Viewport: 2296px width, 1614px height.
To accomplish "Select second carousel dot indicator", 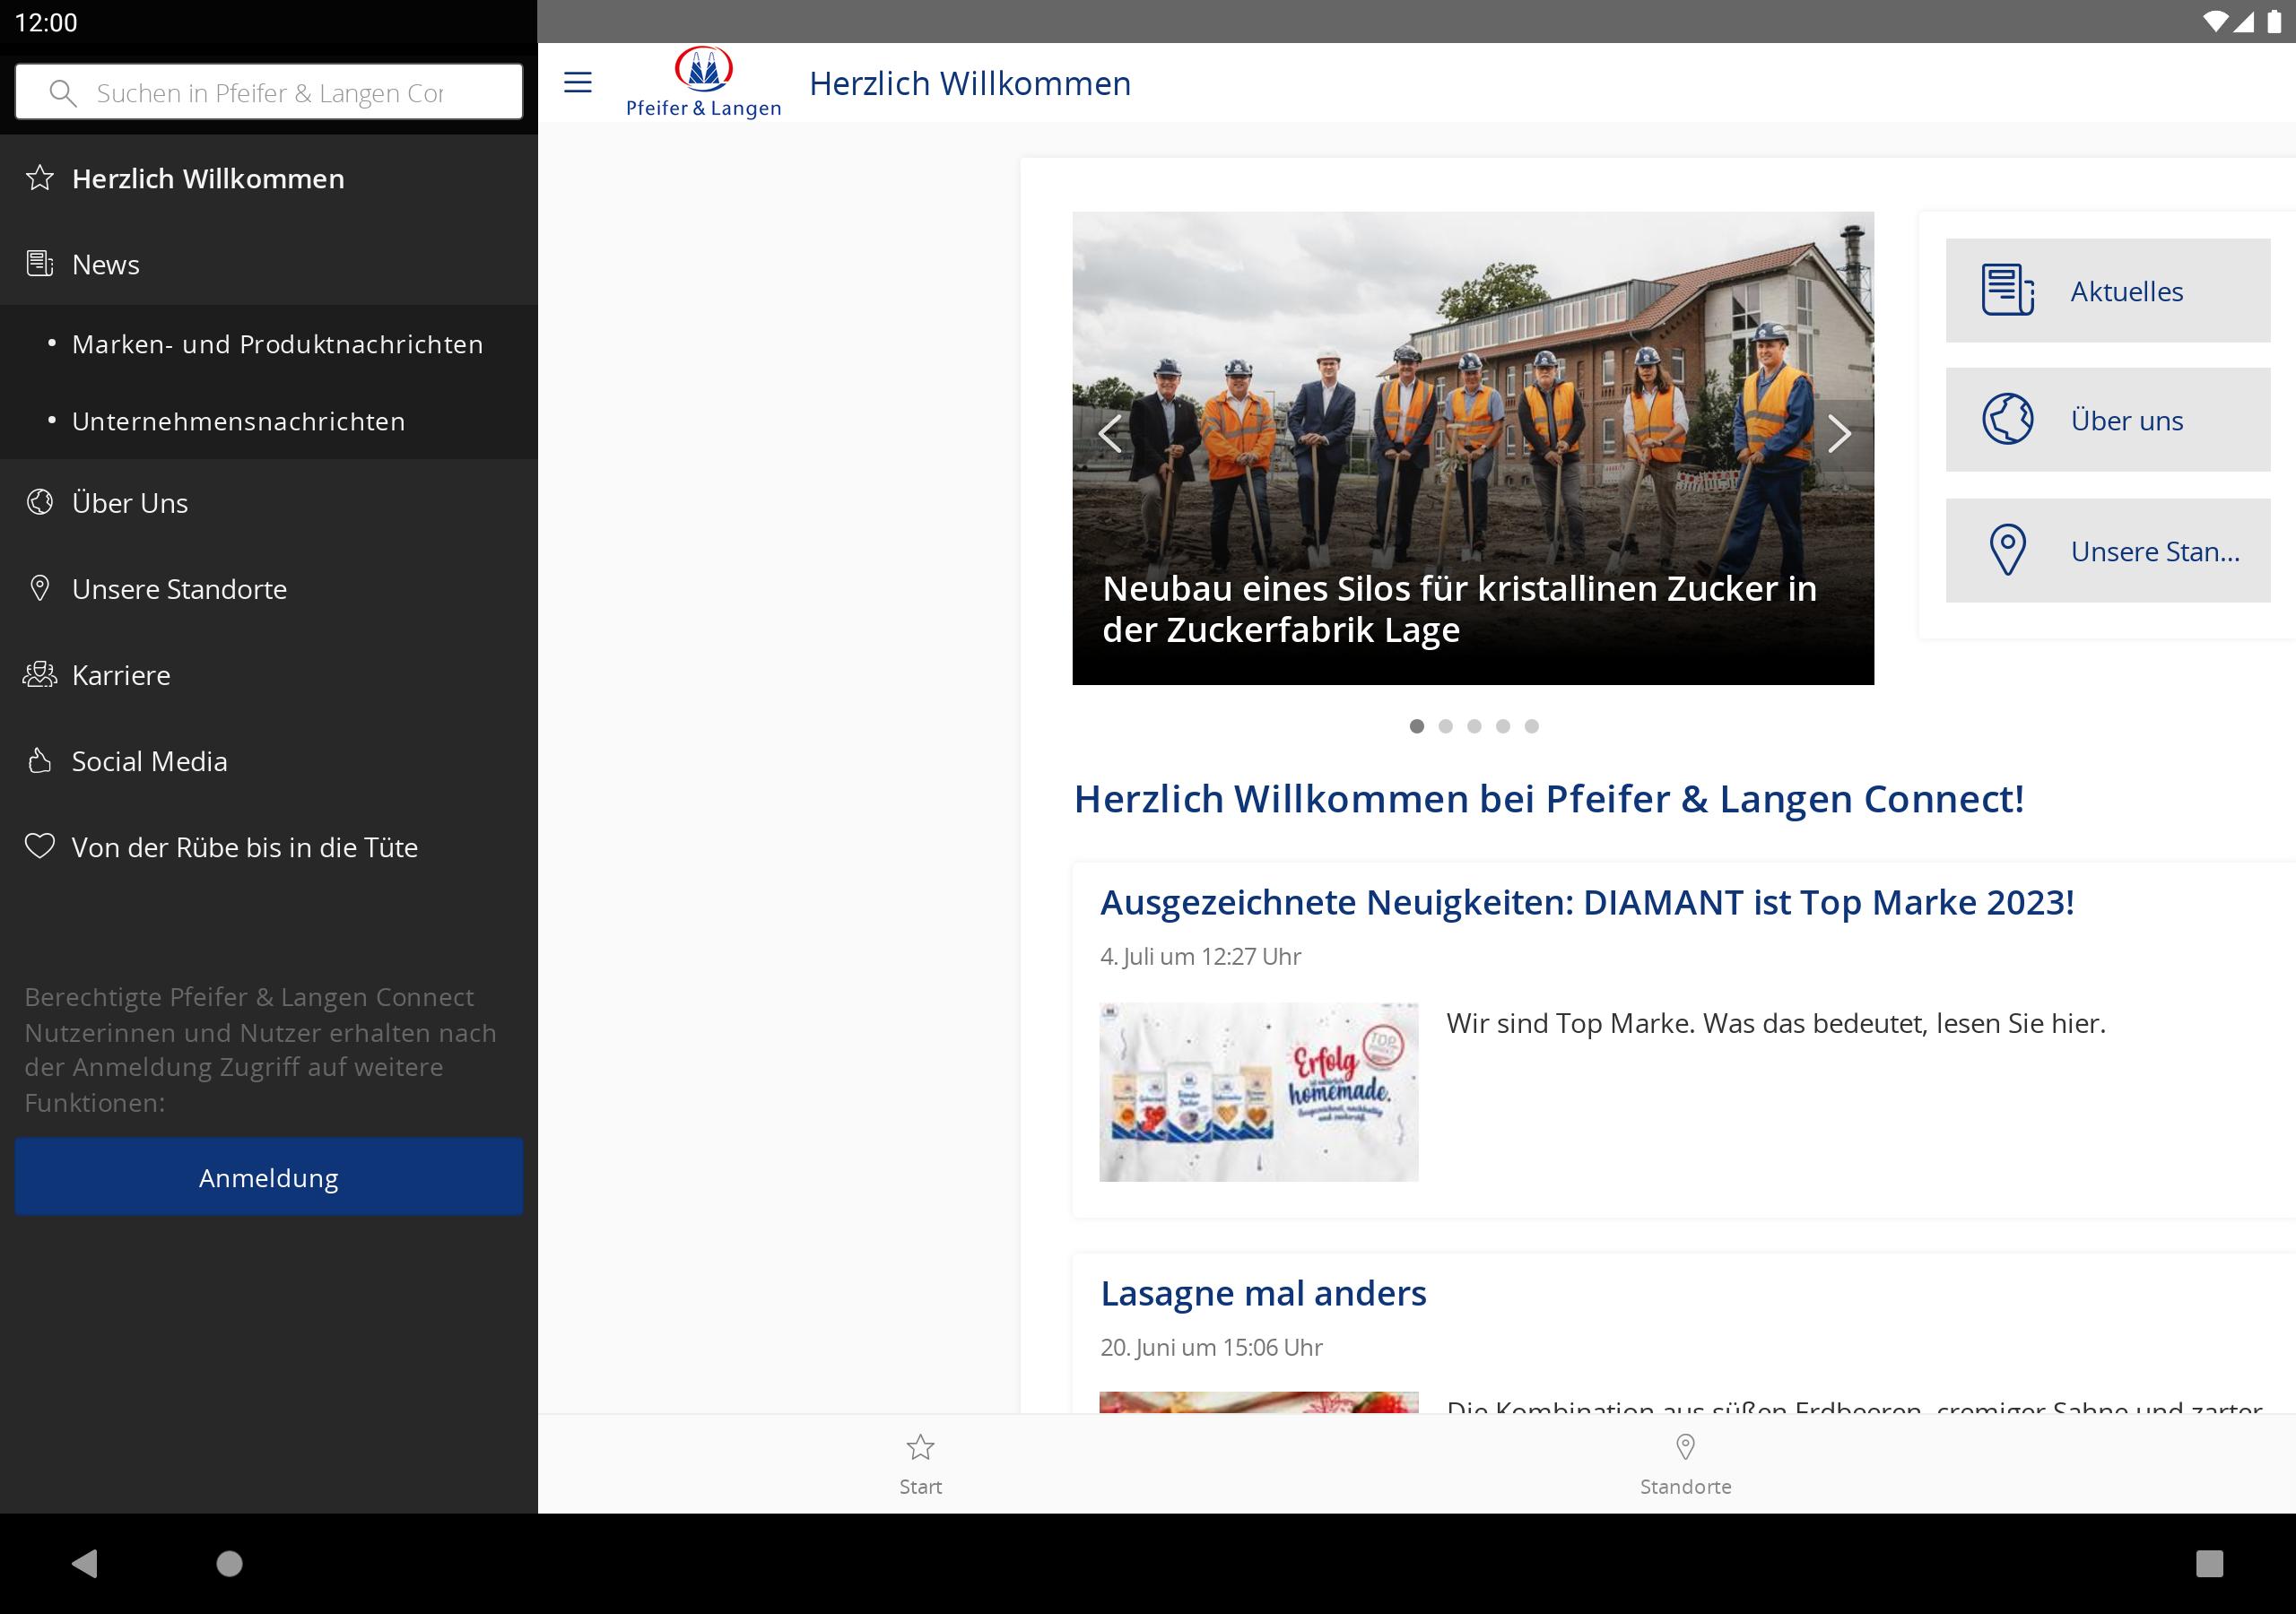I will click(x=1445, y=726).
